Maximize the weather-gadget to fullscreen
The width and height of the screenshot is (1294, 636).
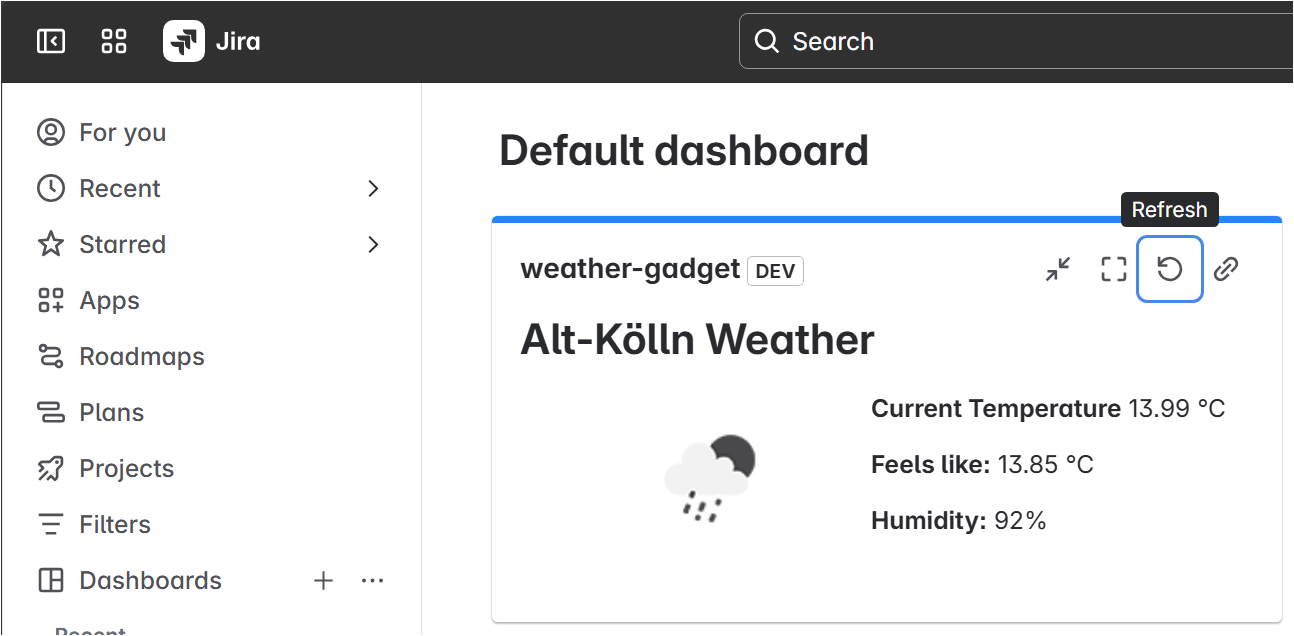pos(1114,269)
